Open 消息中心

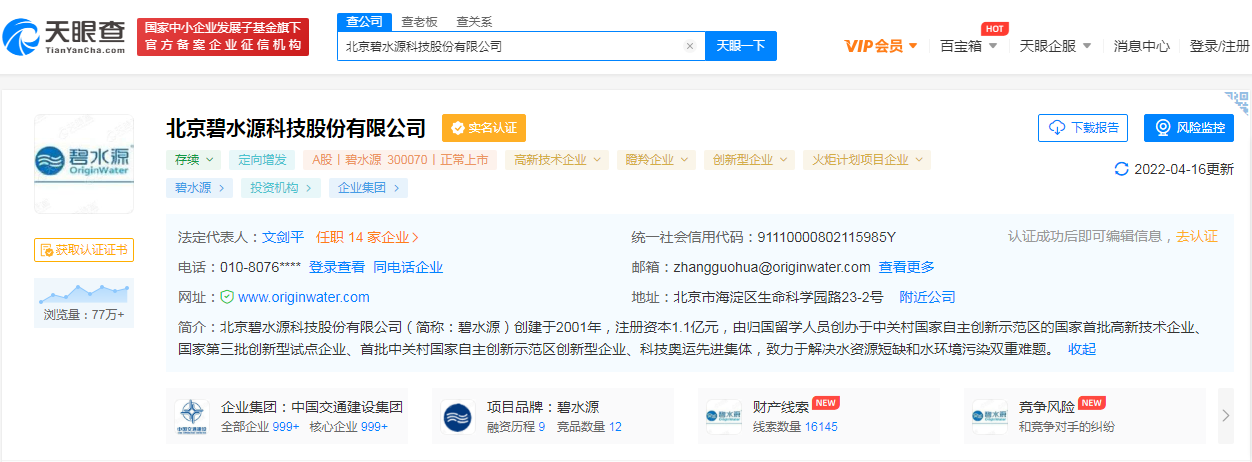tap(1142, 46)
